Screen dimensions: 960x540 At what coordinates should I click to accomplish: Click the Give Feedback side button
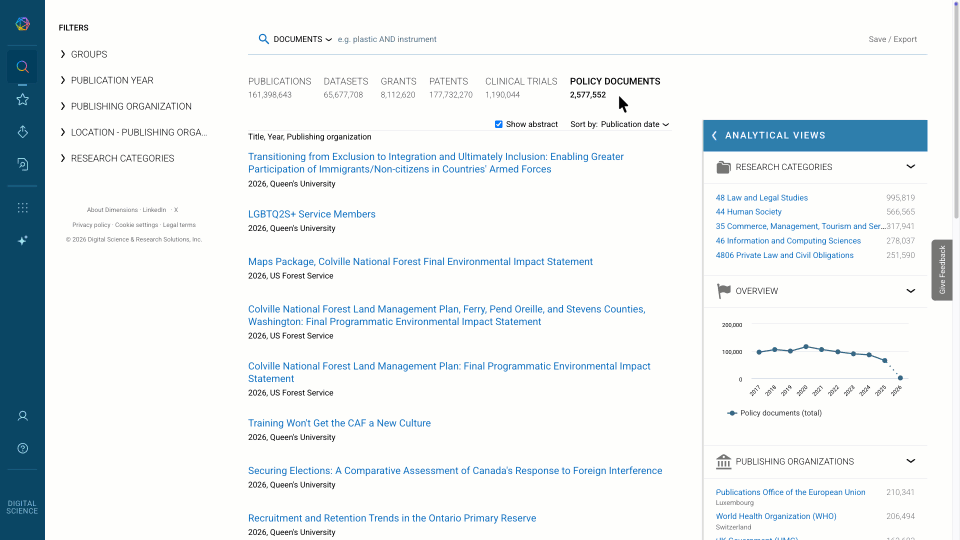pos(942,270)
